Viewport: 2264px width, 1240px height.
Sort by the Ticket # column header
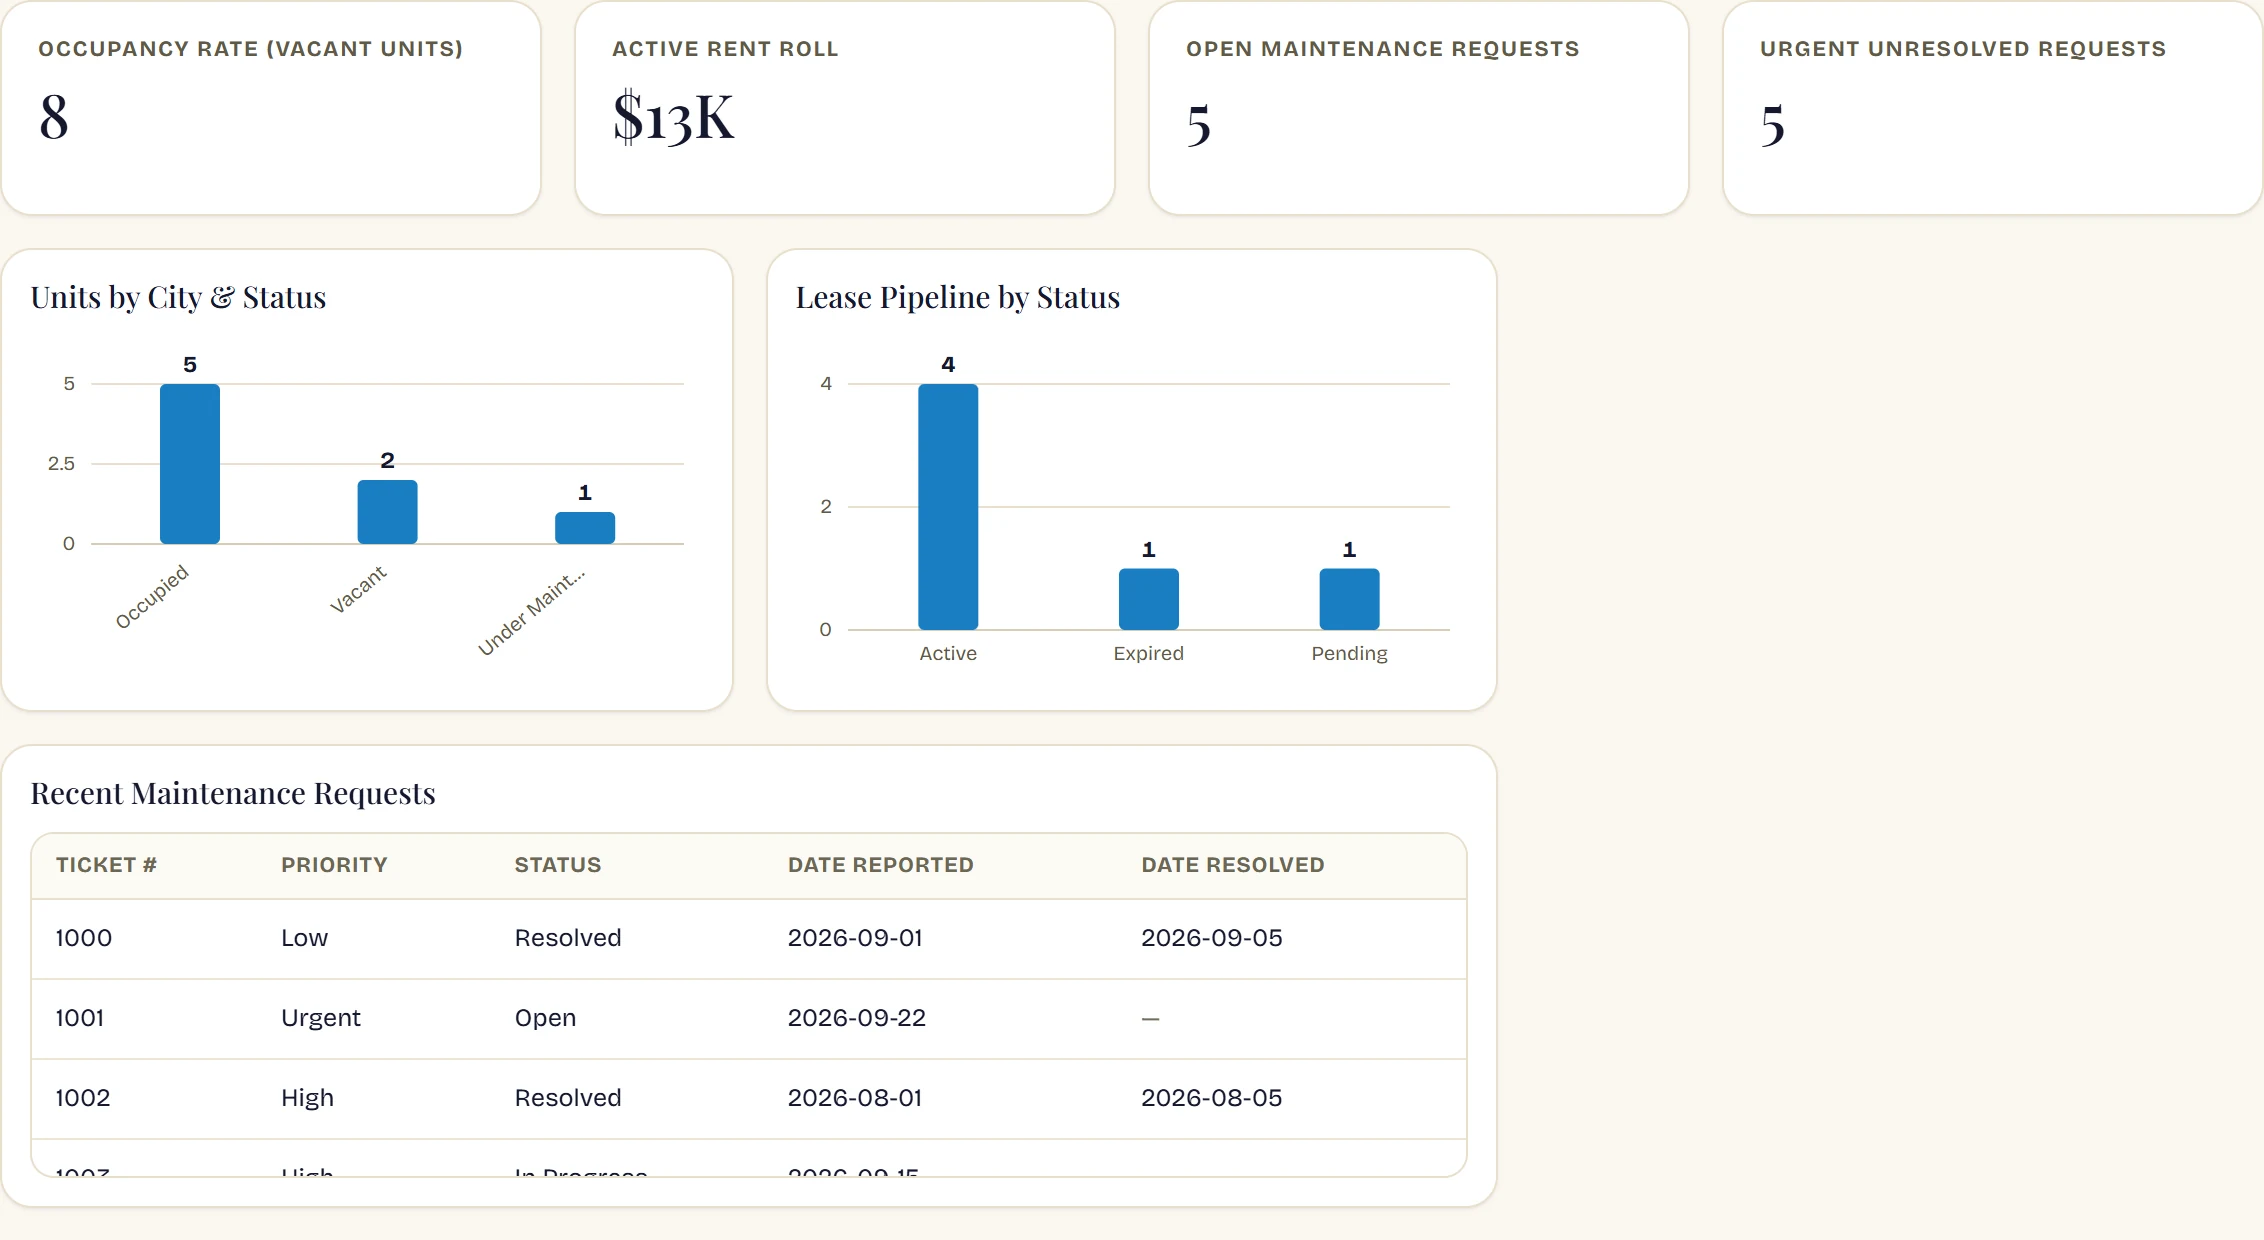click(x=106, y=865)
